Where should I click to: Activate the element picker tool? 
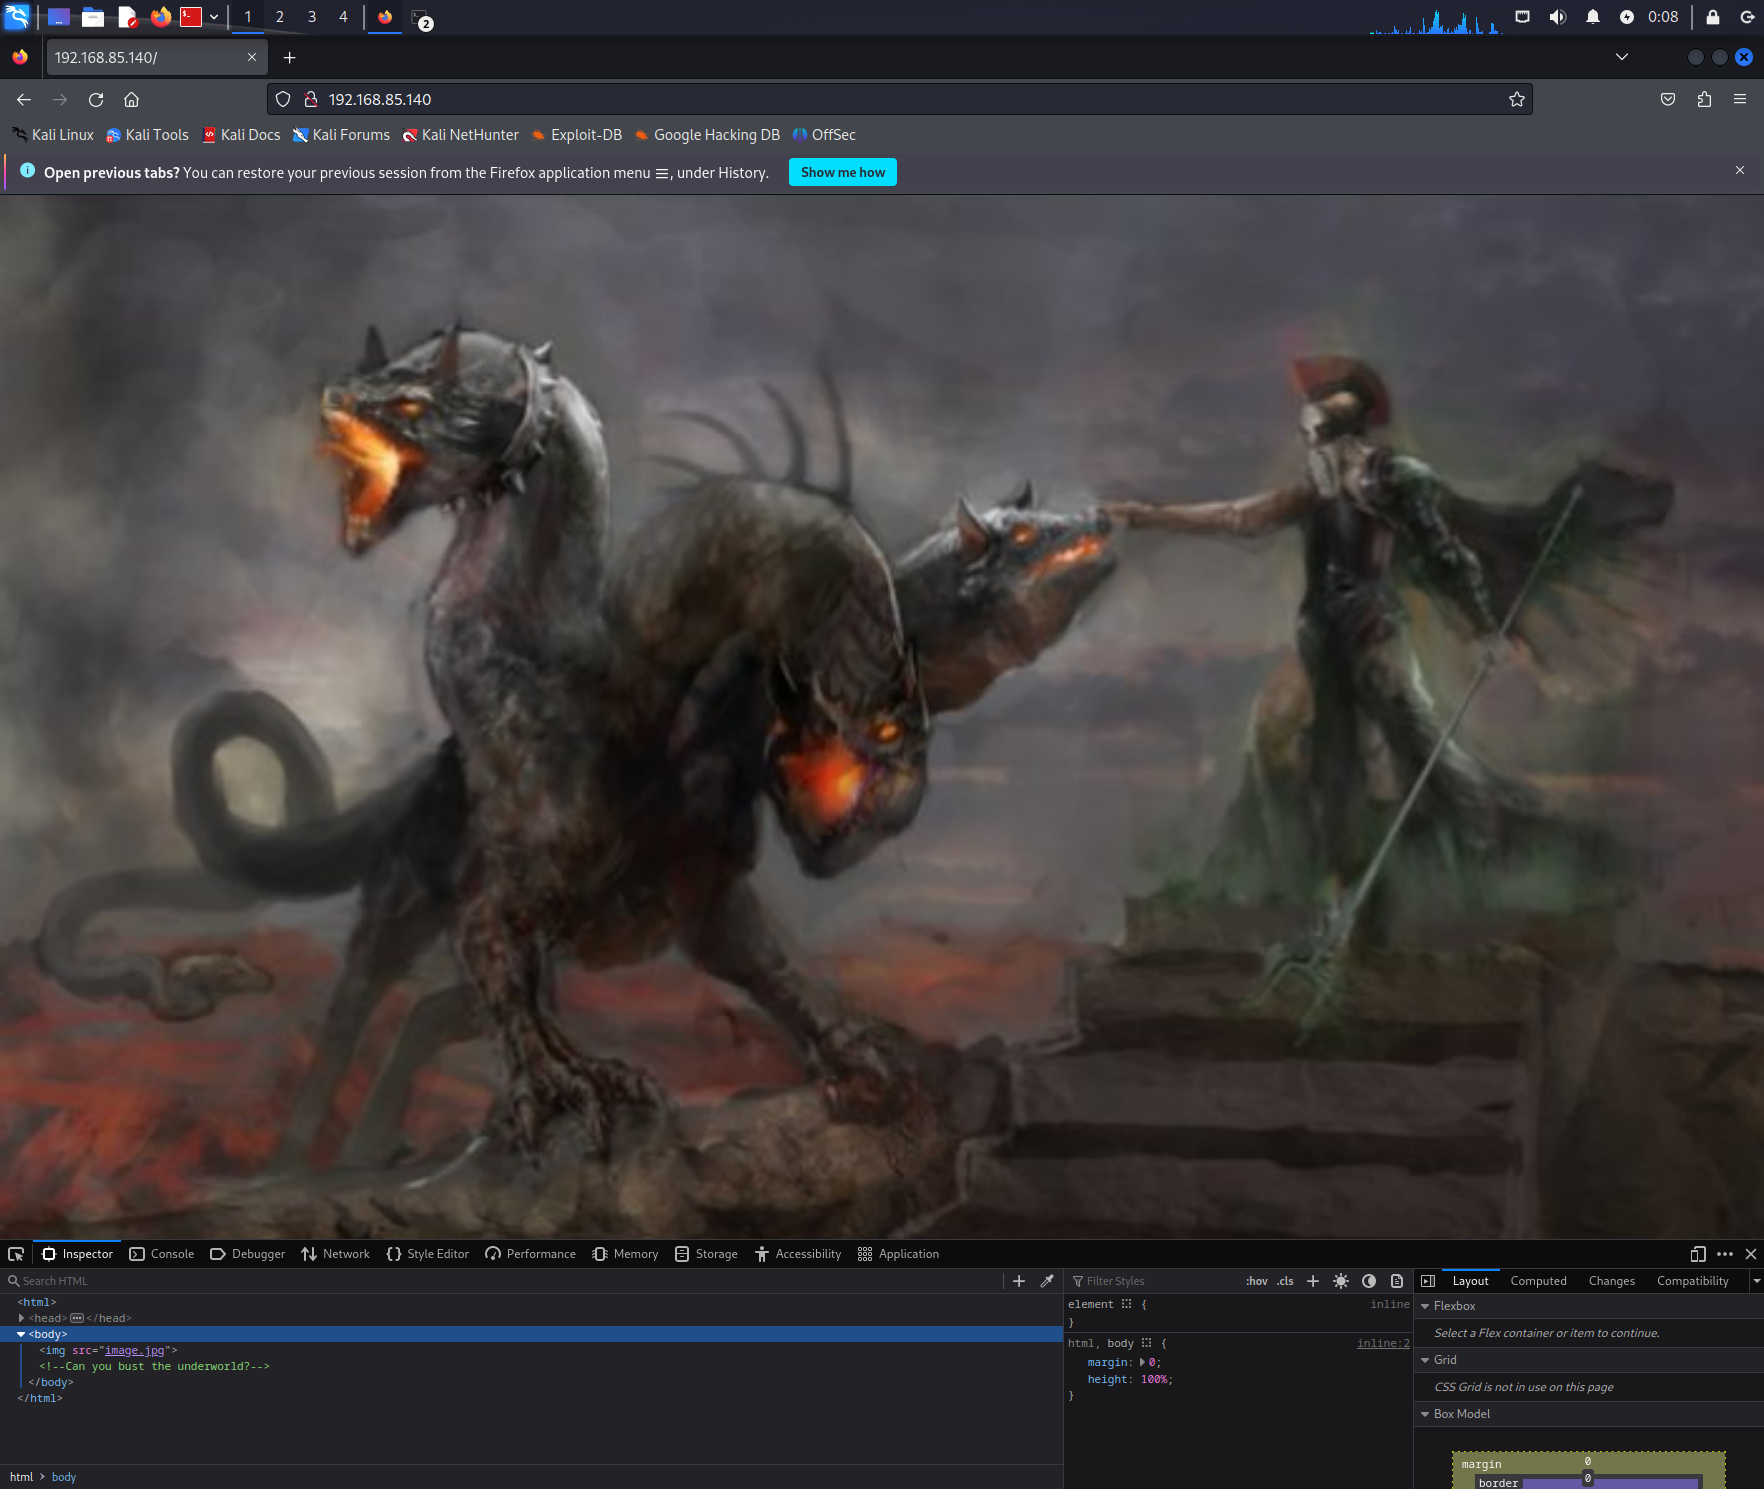(x=16, y=1254)
